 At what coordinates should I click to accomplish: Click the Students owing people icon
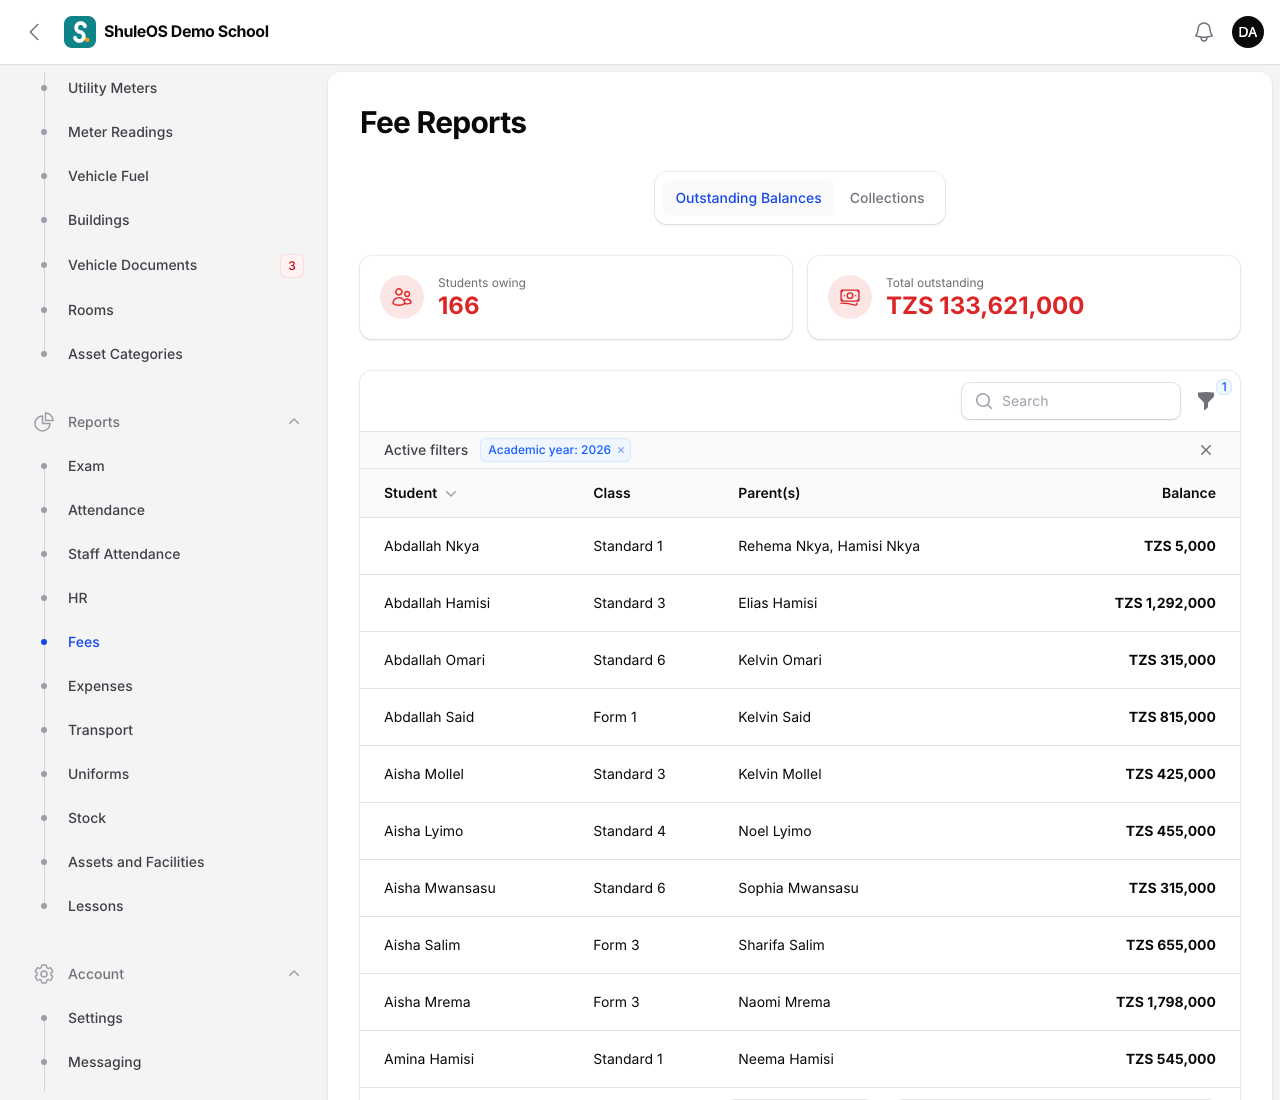[402, 297]
